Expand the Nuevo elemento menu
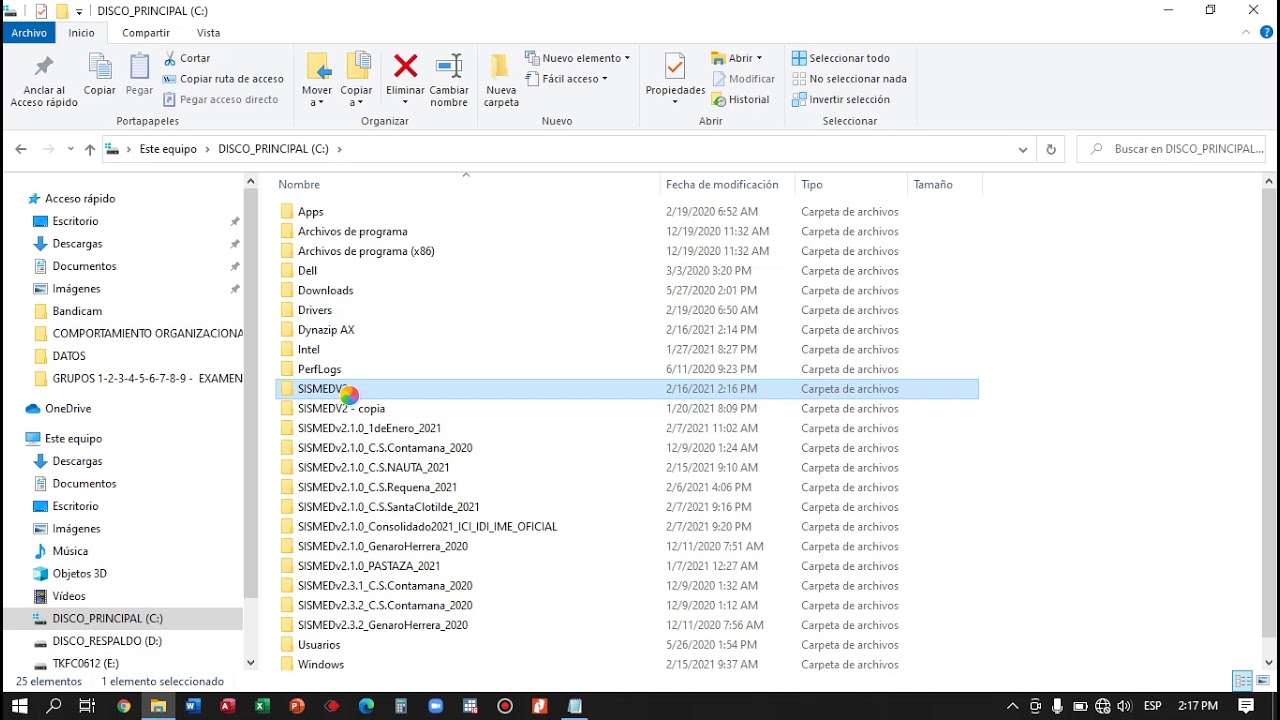Screen dimensions: 1280x720 pos(578,58)
